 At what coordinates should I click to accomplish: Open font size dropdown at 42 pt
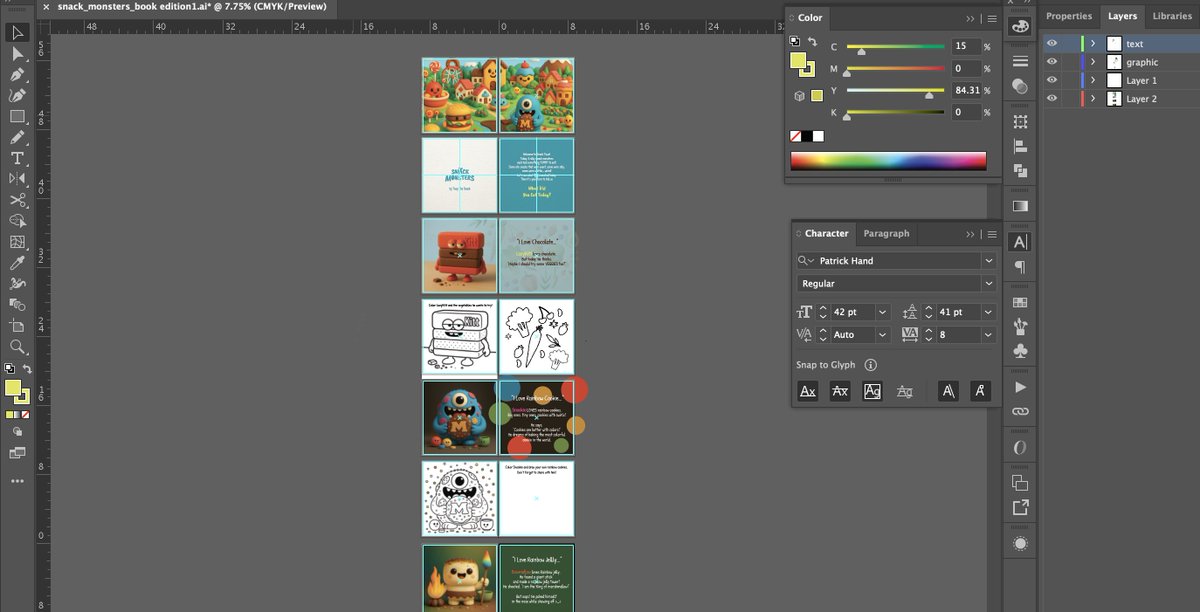coord(883,312)
